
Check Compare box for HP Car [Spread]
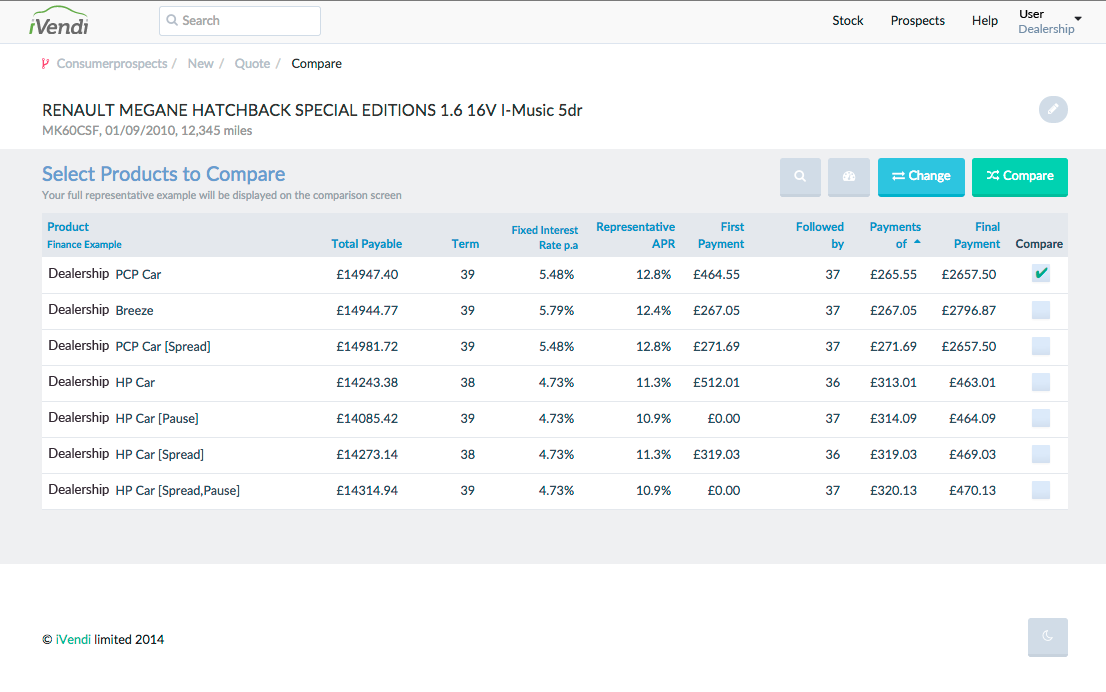pyautogui.click(x=1040, y=454)
